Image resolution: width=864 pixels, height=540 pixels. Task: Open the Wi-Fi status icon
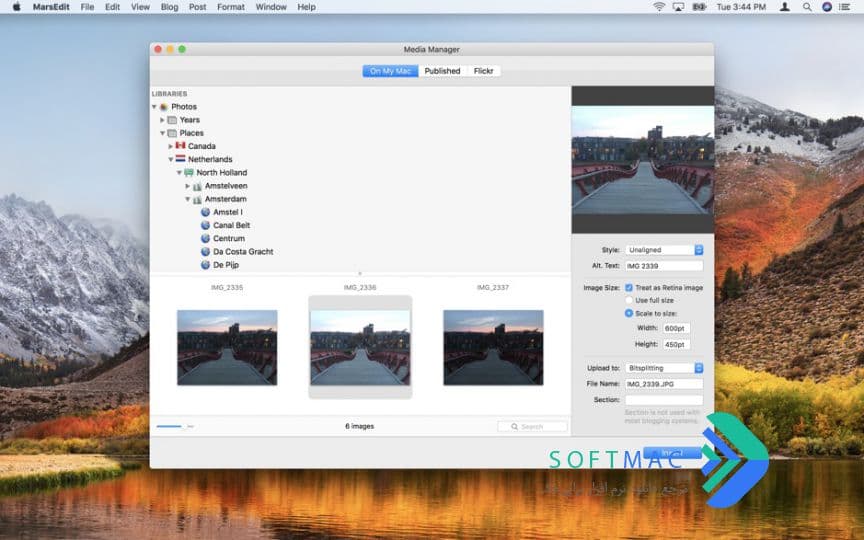point(658,7)
